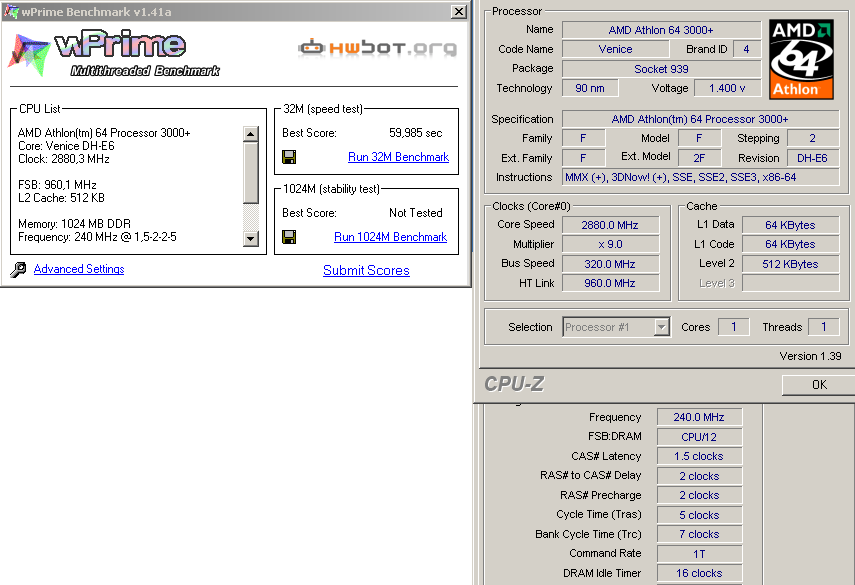Click the CPU List scroll down arrow
Viewport: 855px width, 585px height.
tap(251, 238)
